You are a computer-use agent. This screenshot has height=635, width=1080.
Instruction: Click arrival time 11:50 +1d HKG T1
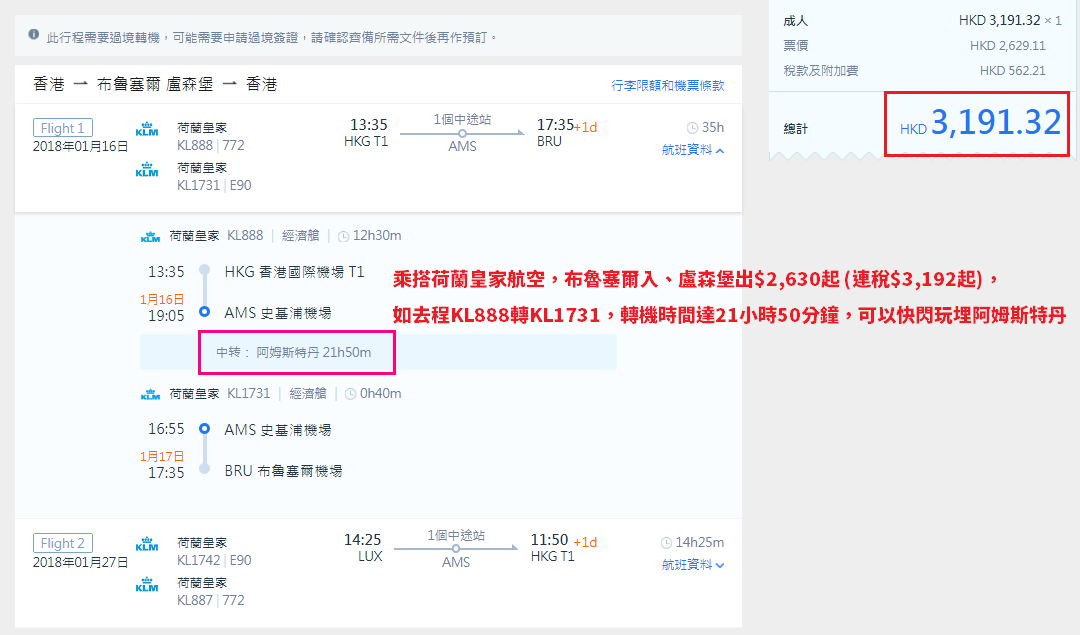point(563,548)
